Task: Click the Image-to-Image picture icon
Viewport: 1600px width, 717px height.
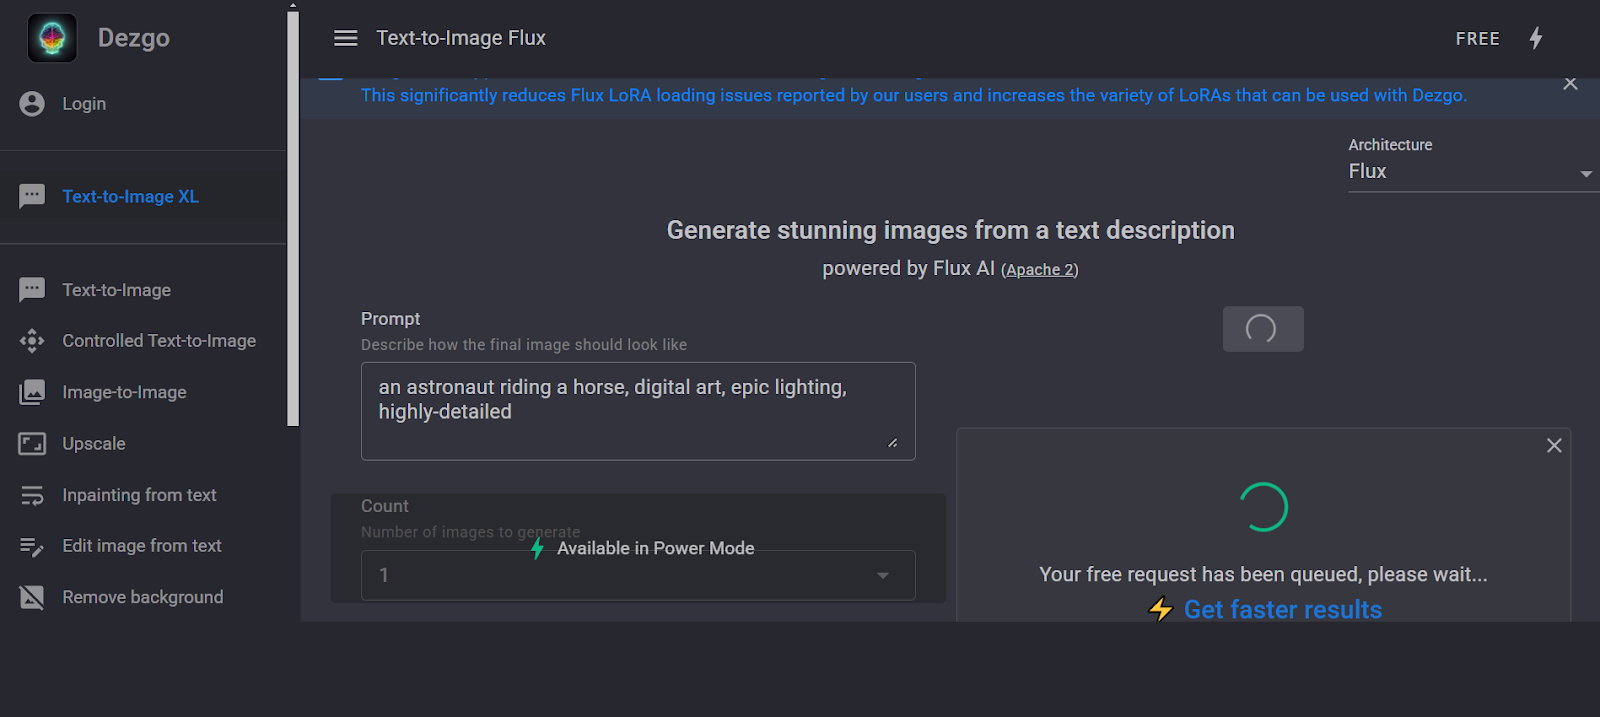Action: pyautogui.click(x=32, y=392)
